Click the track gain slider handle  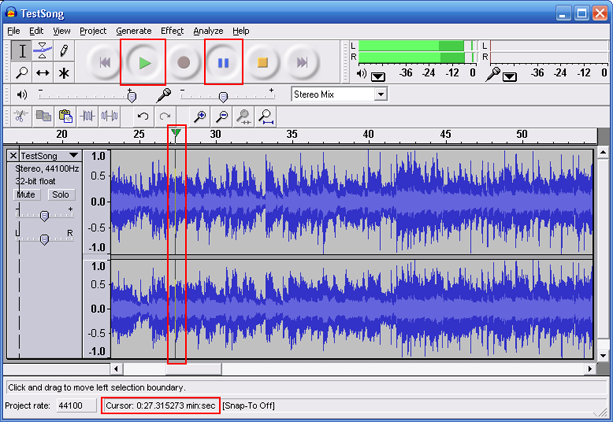coord(44,216)
